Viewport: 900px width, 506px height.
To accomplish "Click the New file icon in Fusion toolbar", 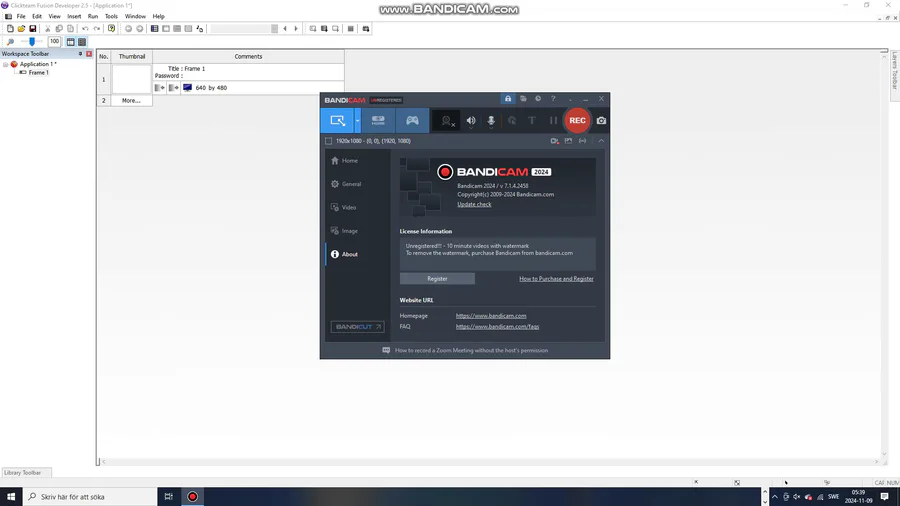I will click(x=10, y=29).
